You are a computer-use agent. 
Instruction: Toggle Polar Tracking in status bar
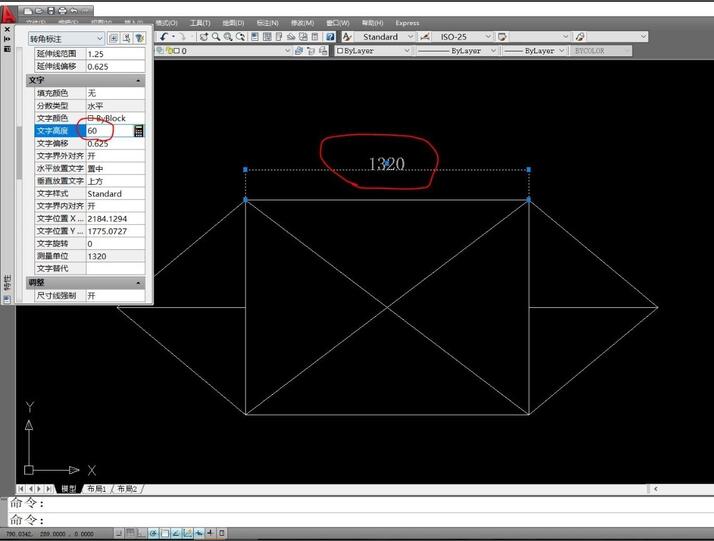153,533
